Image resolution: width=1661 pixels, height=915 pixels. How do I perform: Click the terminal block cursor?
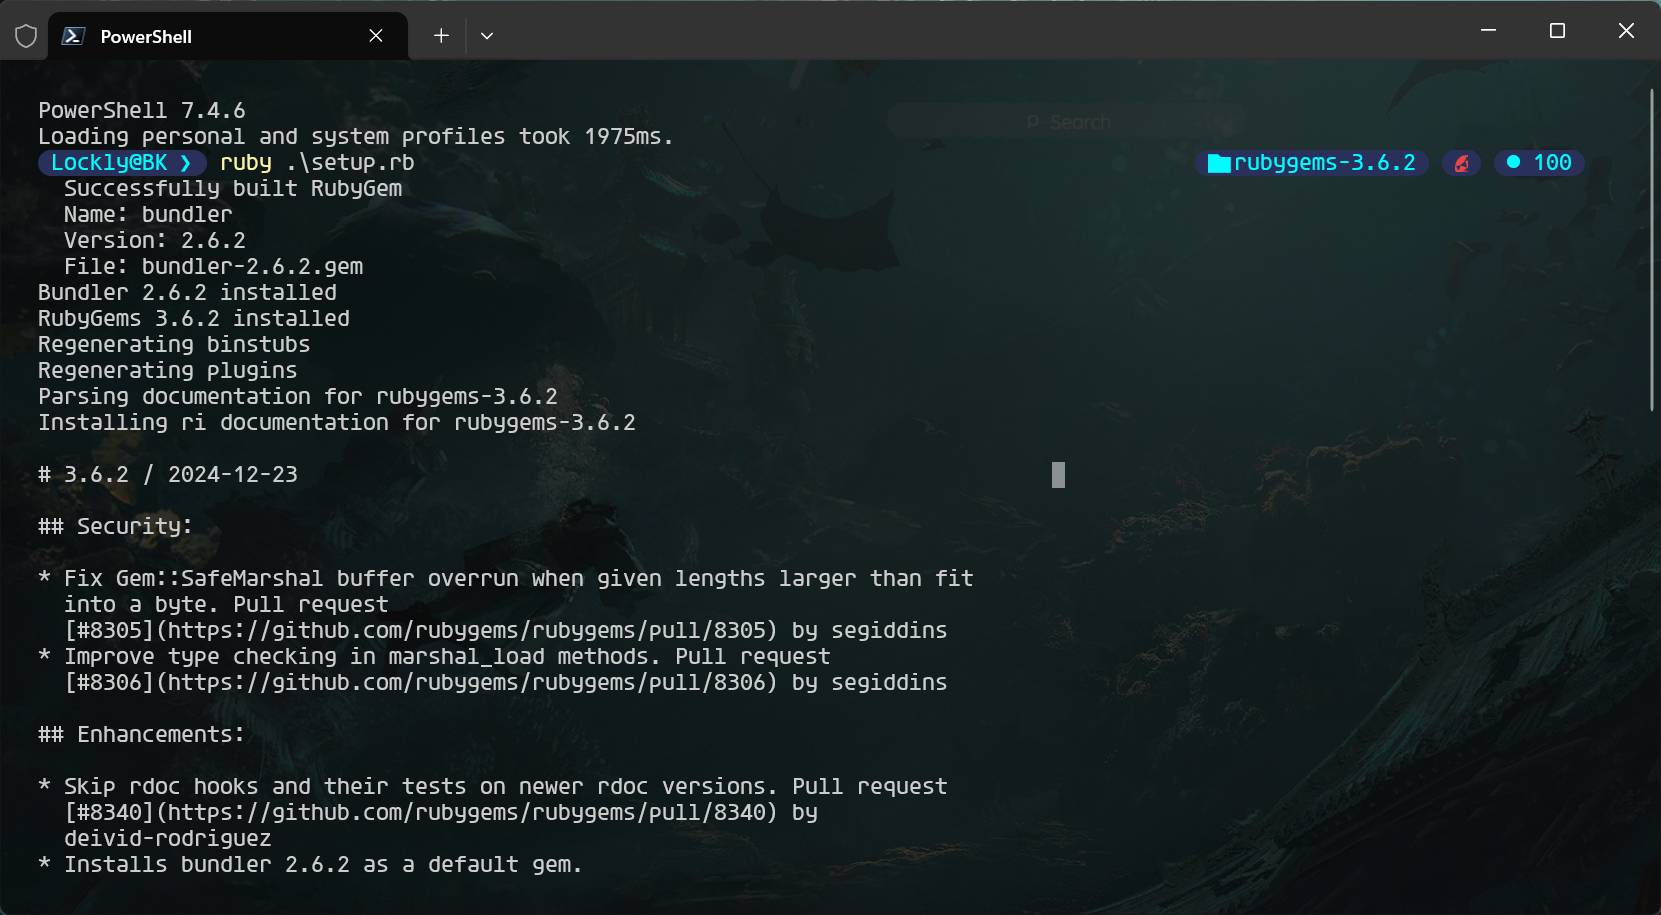[1058, 475]
